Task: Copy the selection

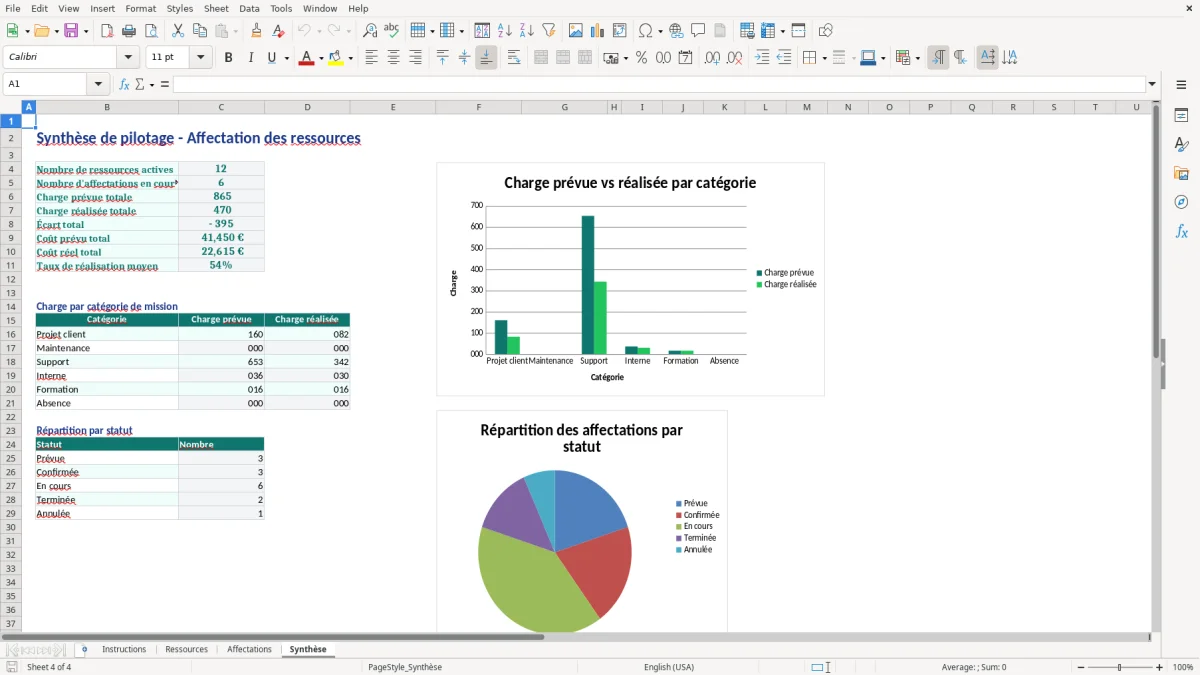Action: coord(199,31)
